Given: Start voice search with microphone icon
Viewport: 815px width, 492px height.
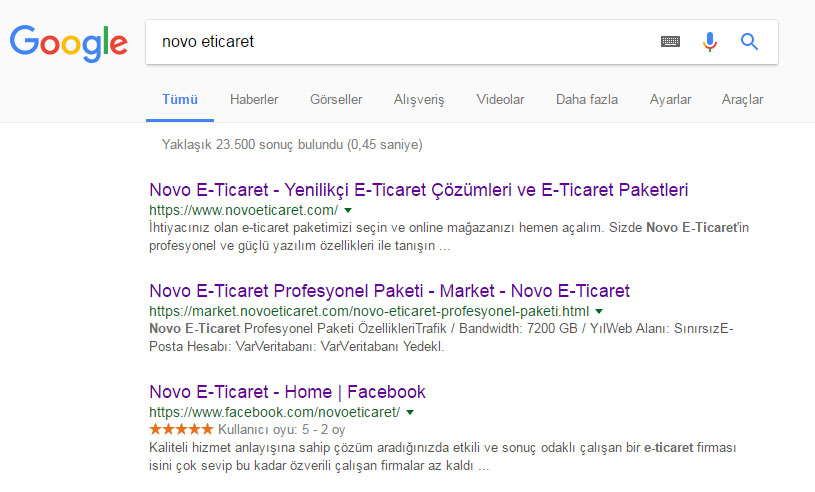Looking at the screenshot, I should (x=709, y=42).
